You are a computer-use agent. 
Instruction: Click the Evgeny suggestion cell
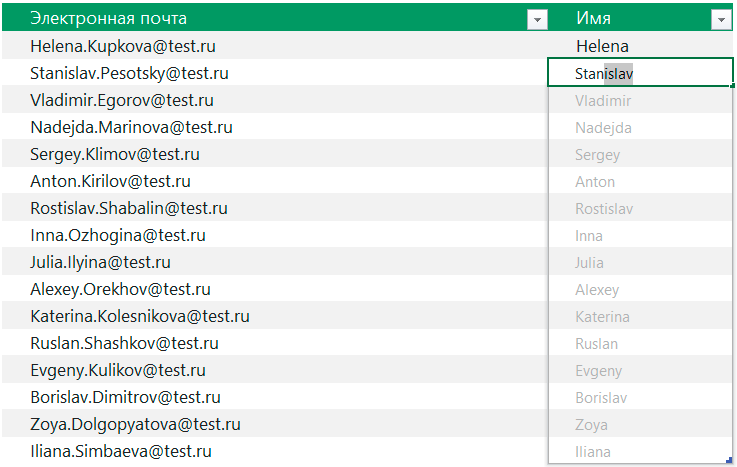641,370
